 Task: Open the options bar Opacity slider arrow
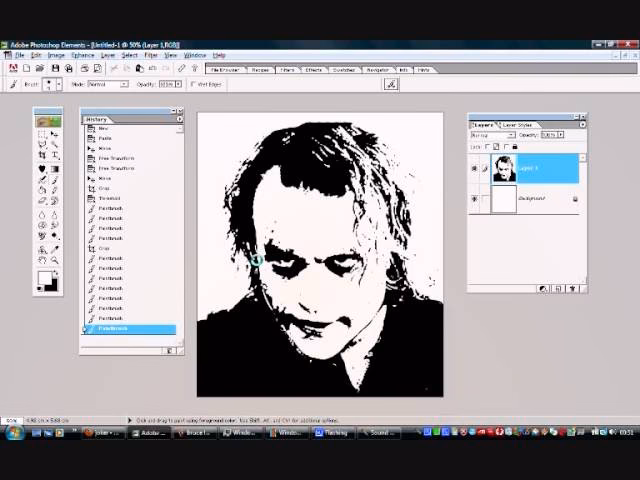point(178,84)
